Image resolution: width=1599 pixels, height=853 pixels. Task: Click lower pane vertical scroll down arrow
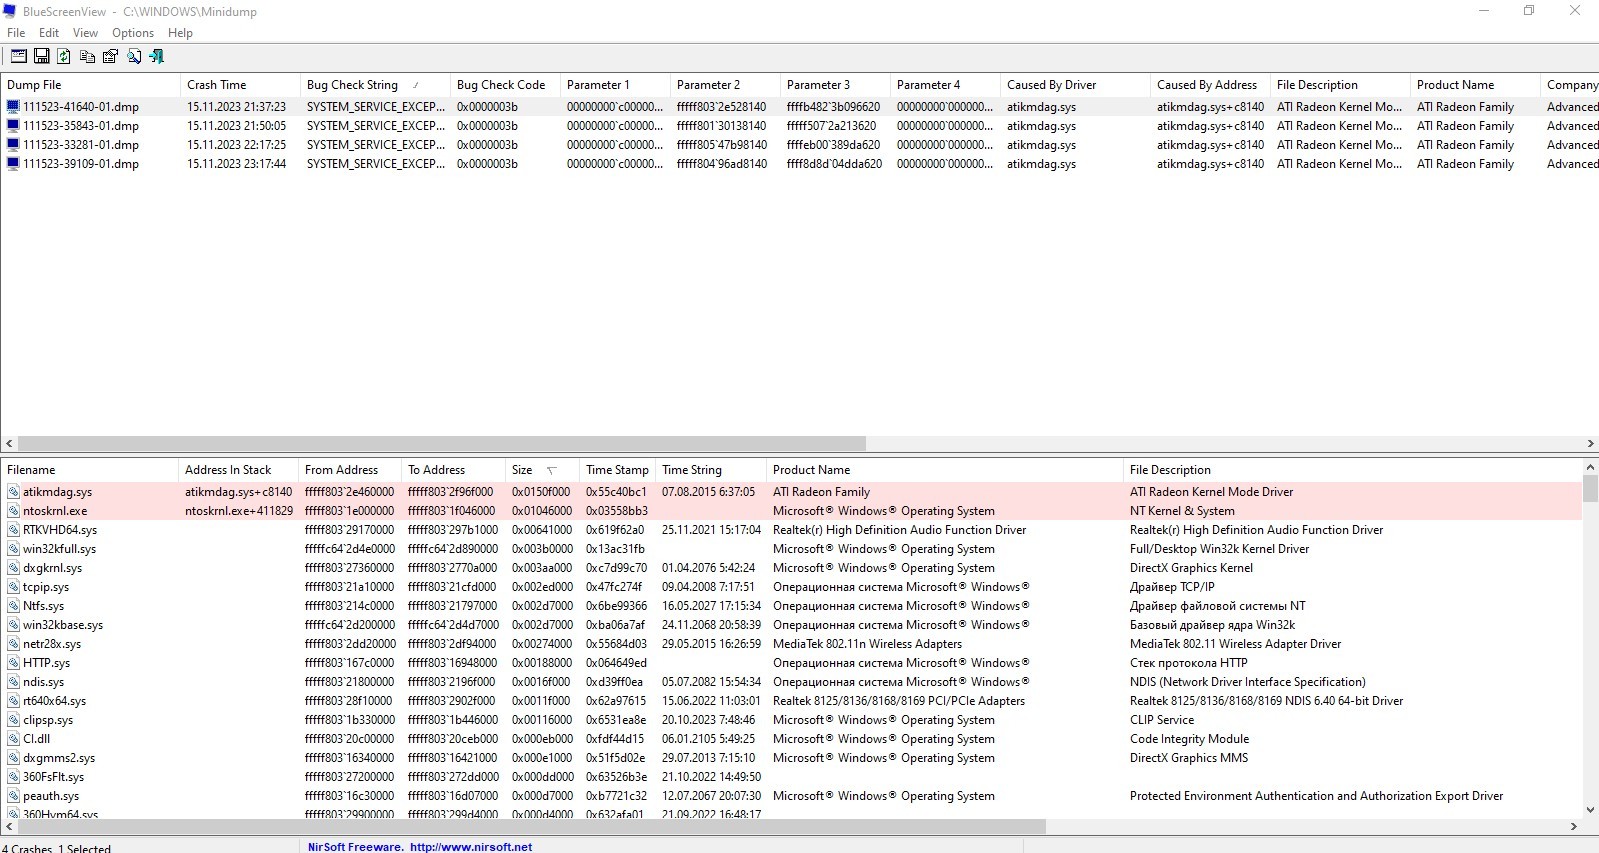tap(1590, 810)
